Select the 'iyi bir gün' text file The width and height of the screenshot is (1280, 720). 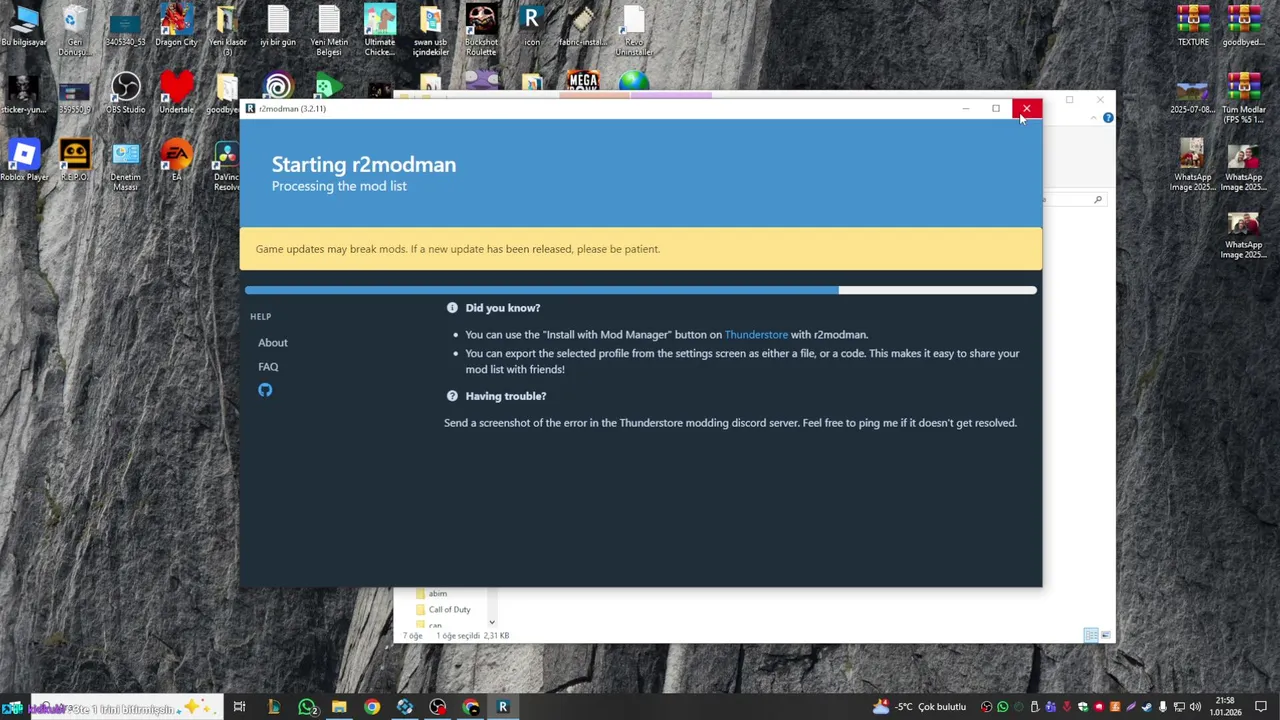pos(278,26)
